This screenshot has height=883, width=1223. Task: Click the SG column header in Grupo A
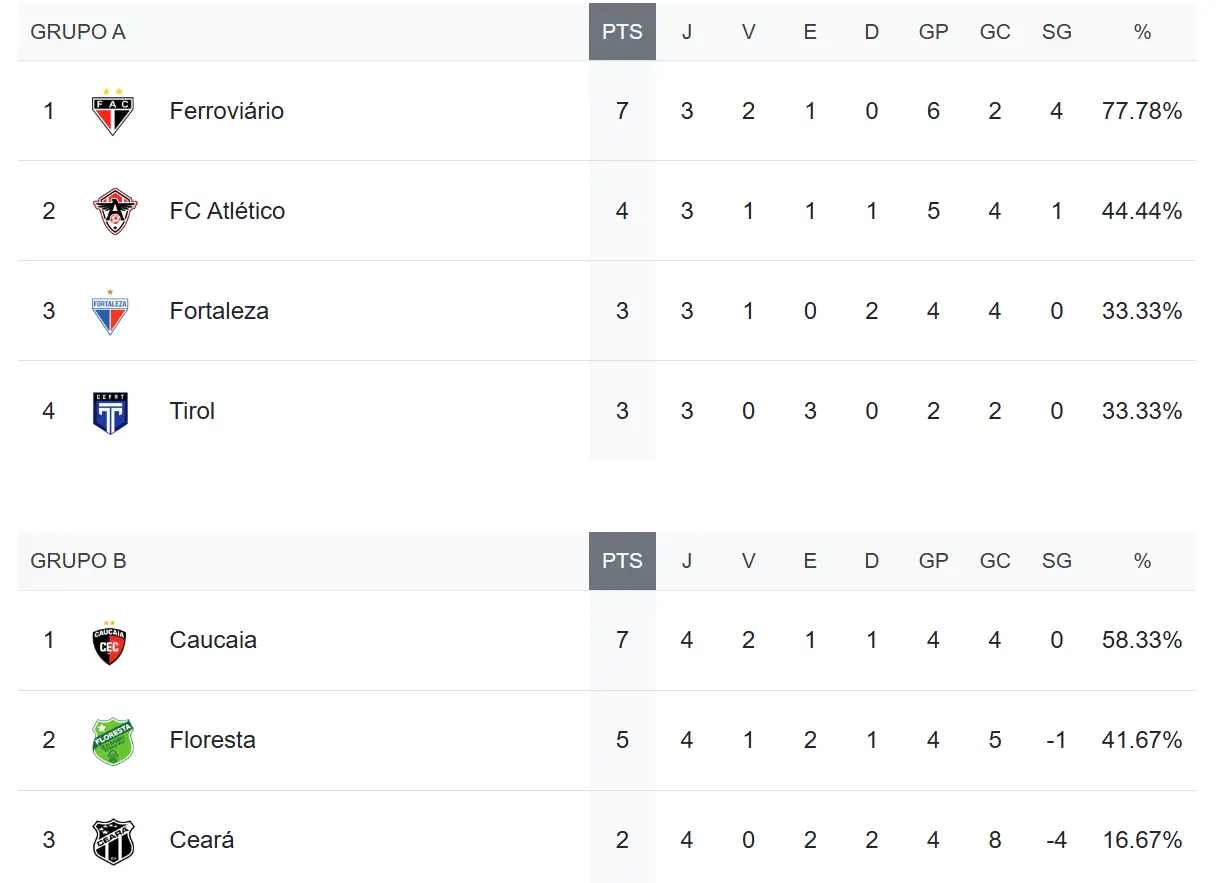pos(1056,32)
